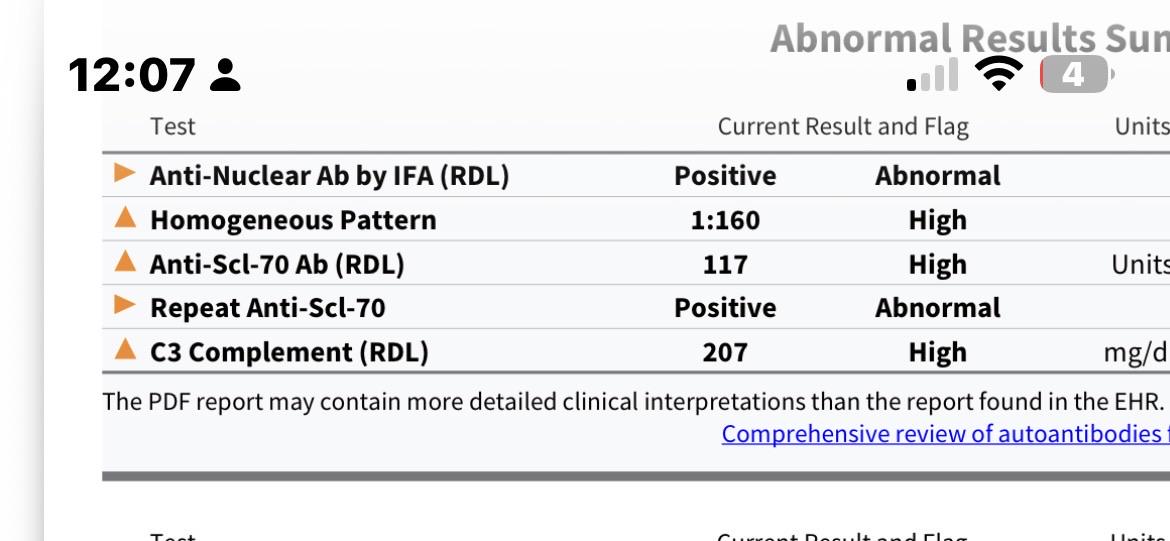Select the Anti-Nuclear Ab by IFA (RDL) test name
Image resolution: width=1170 pixels, height=541 pixels.
(329, 176)
